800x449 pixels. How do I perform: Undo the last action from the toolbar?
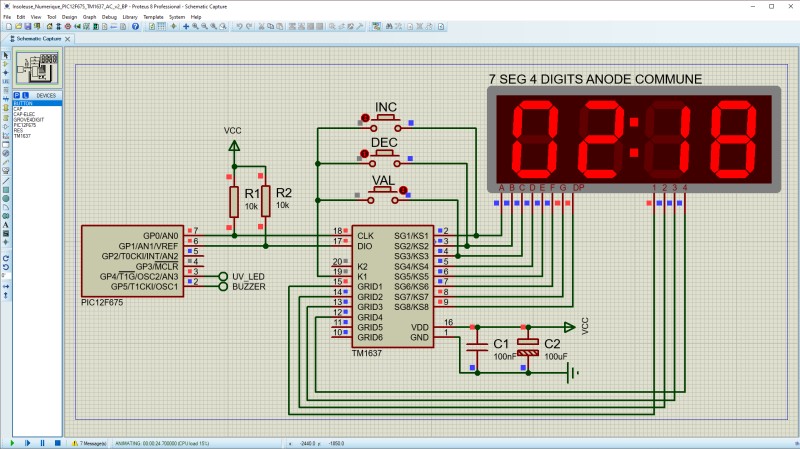pyautogui.click(x=239, y=27)
